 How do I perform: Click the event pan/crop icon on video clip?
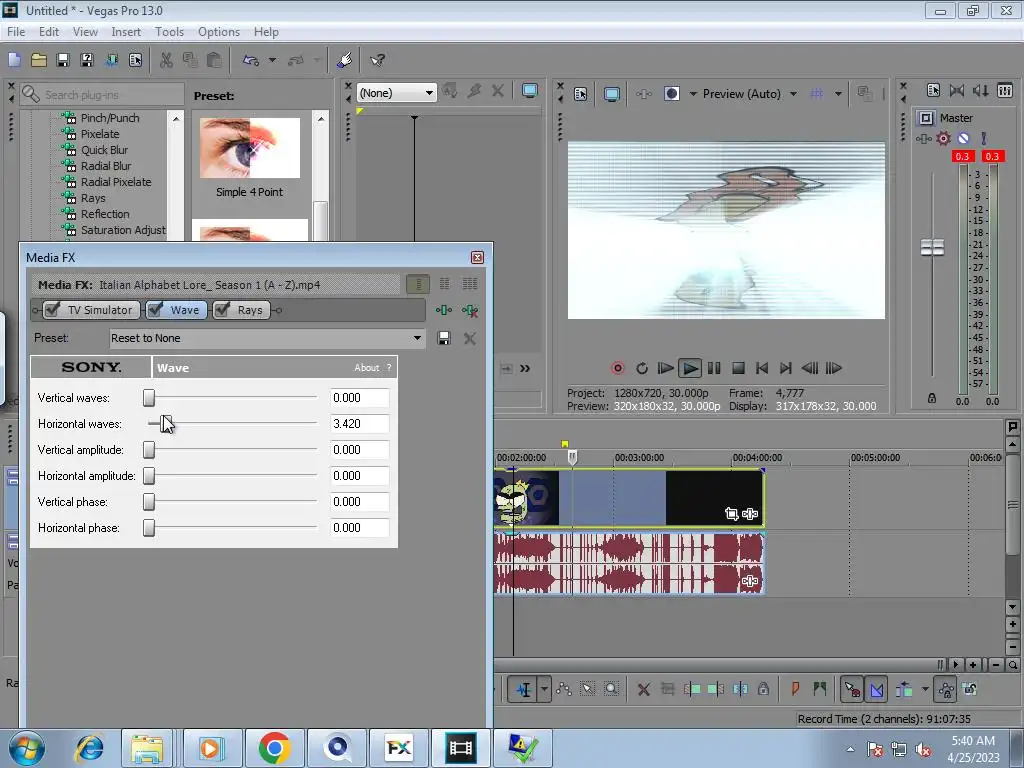click(731, 514)
